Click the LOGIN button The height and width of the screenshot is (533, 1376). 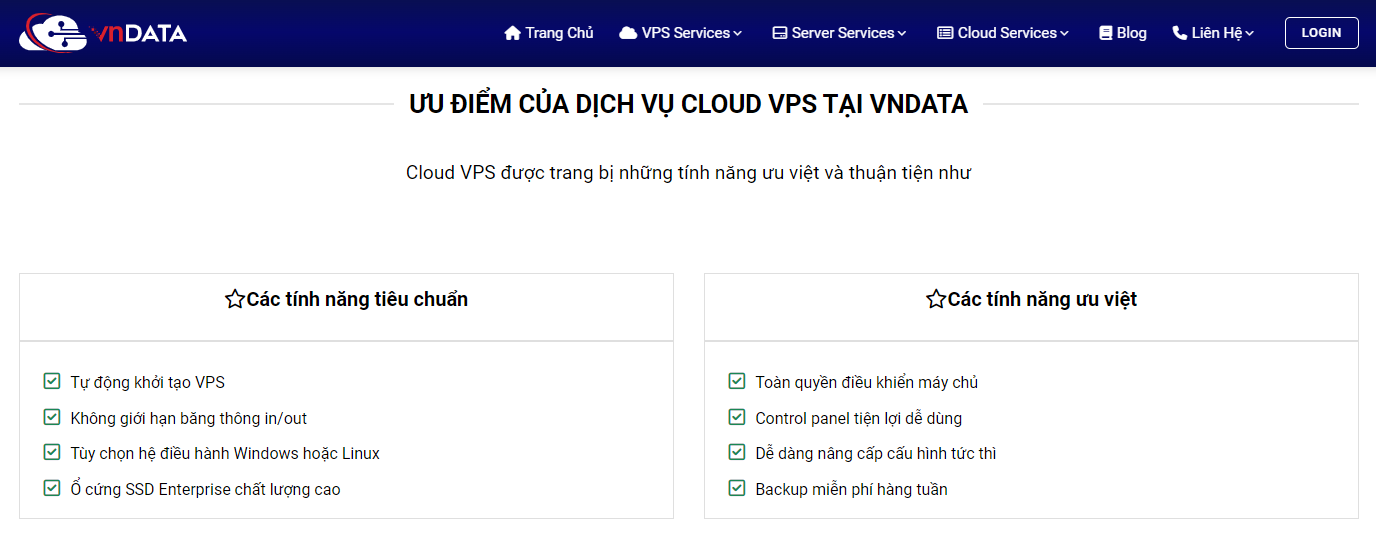point(1322,33)
